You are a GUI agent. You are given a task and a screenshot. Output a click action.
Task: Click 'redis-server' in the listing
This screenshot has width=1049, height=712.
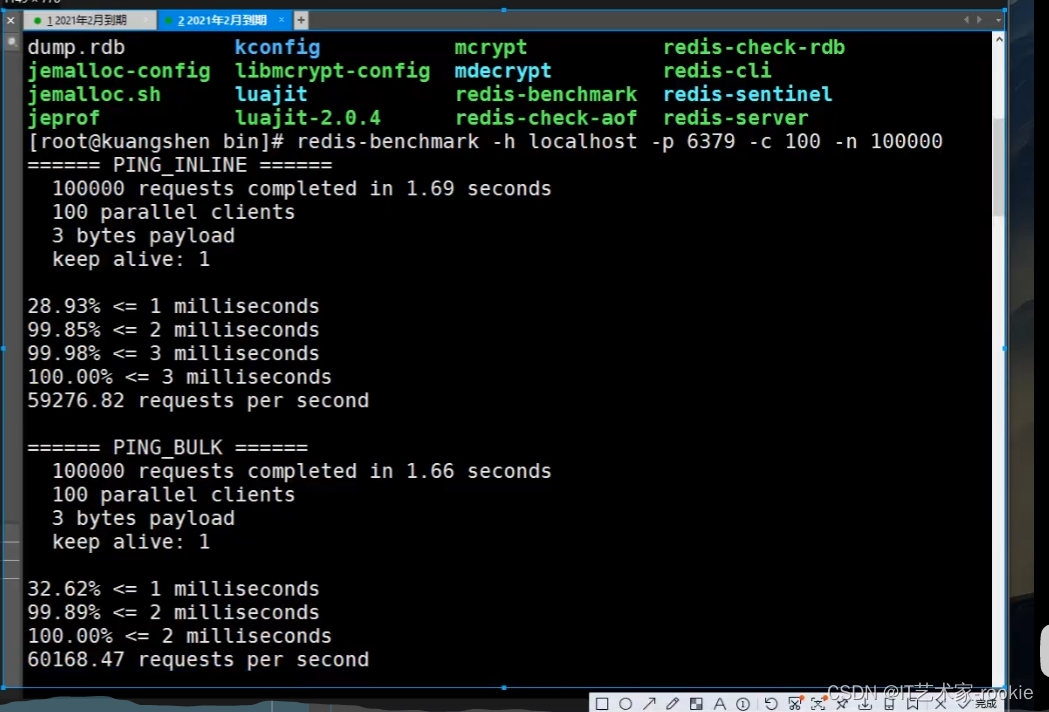tap(736, 118)
